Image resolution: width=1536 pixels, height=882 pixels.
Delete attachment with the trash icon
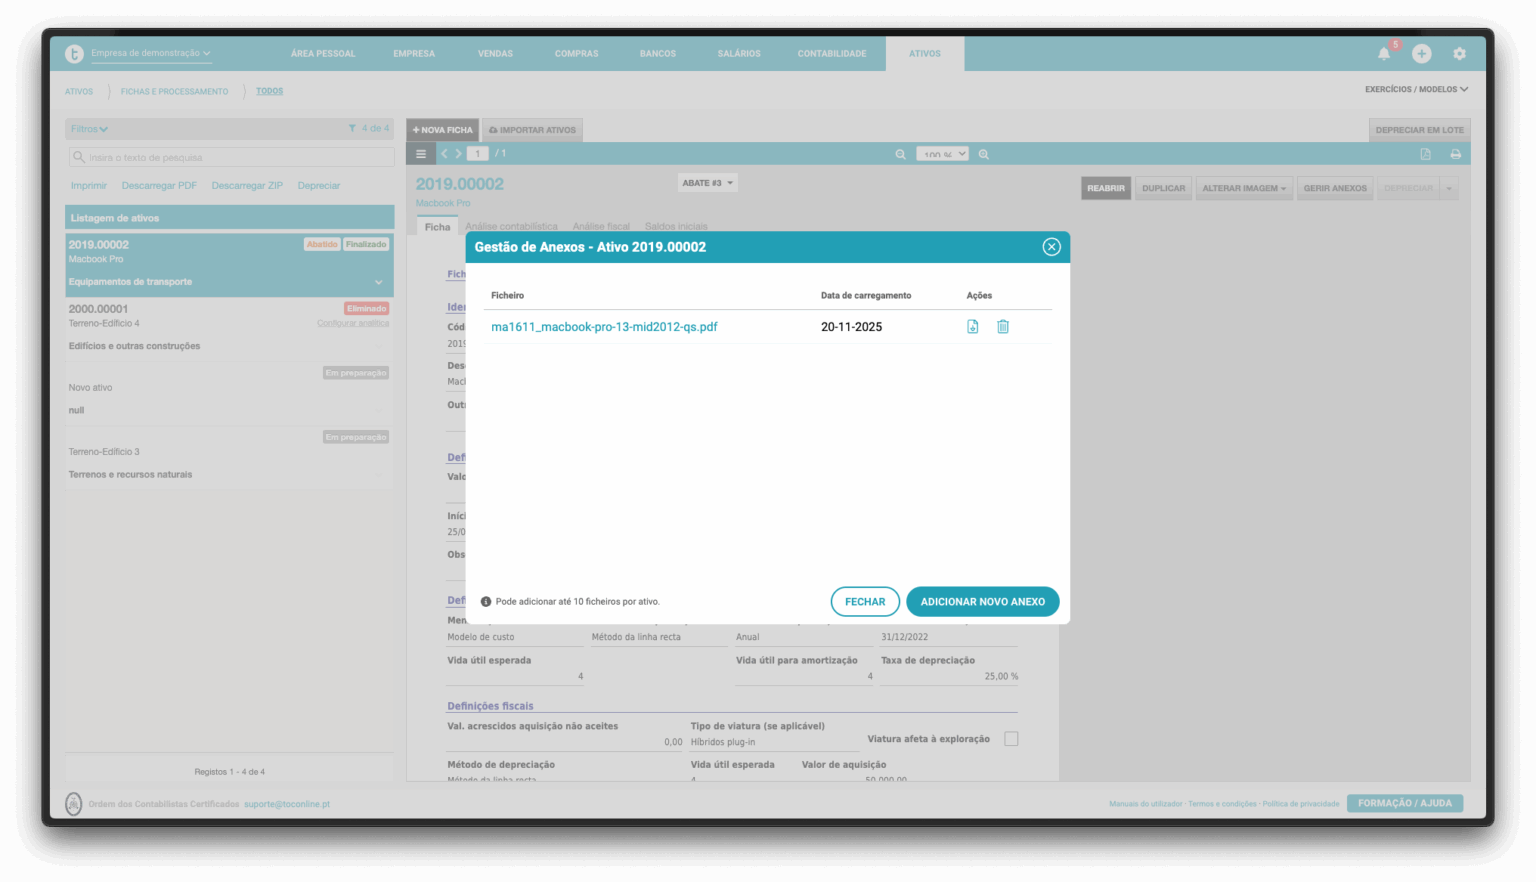[1003, 327]
